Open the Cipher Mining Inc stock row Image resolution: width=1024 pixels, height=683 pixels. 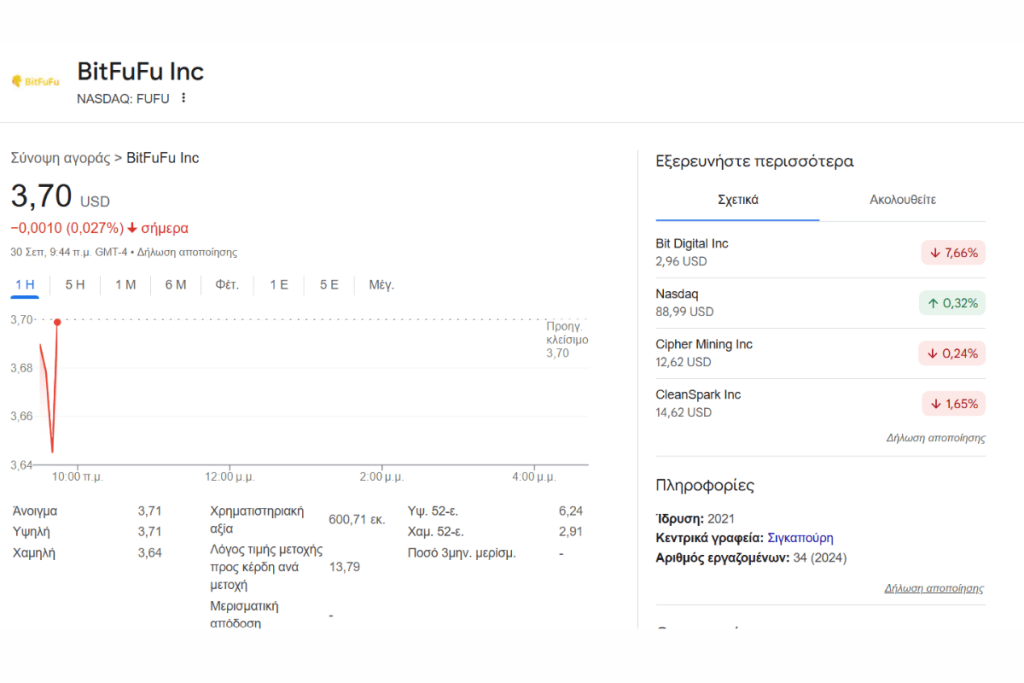[820, 353]
